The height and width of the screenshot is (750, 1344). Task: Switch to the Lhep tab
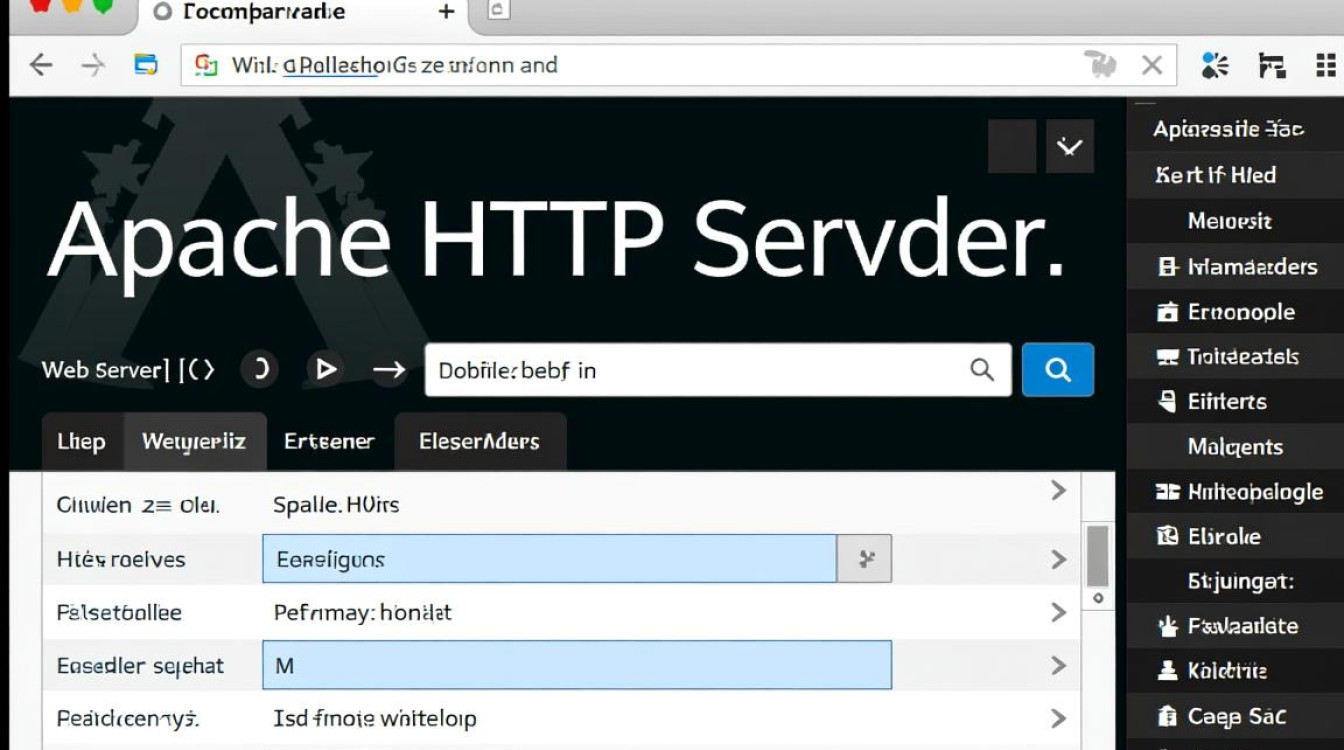pos(81,442)
